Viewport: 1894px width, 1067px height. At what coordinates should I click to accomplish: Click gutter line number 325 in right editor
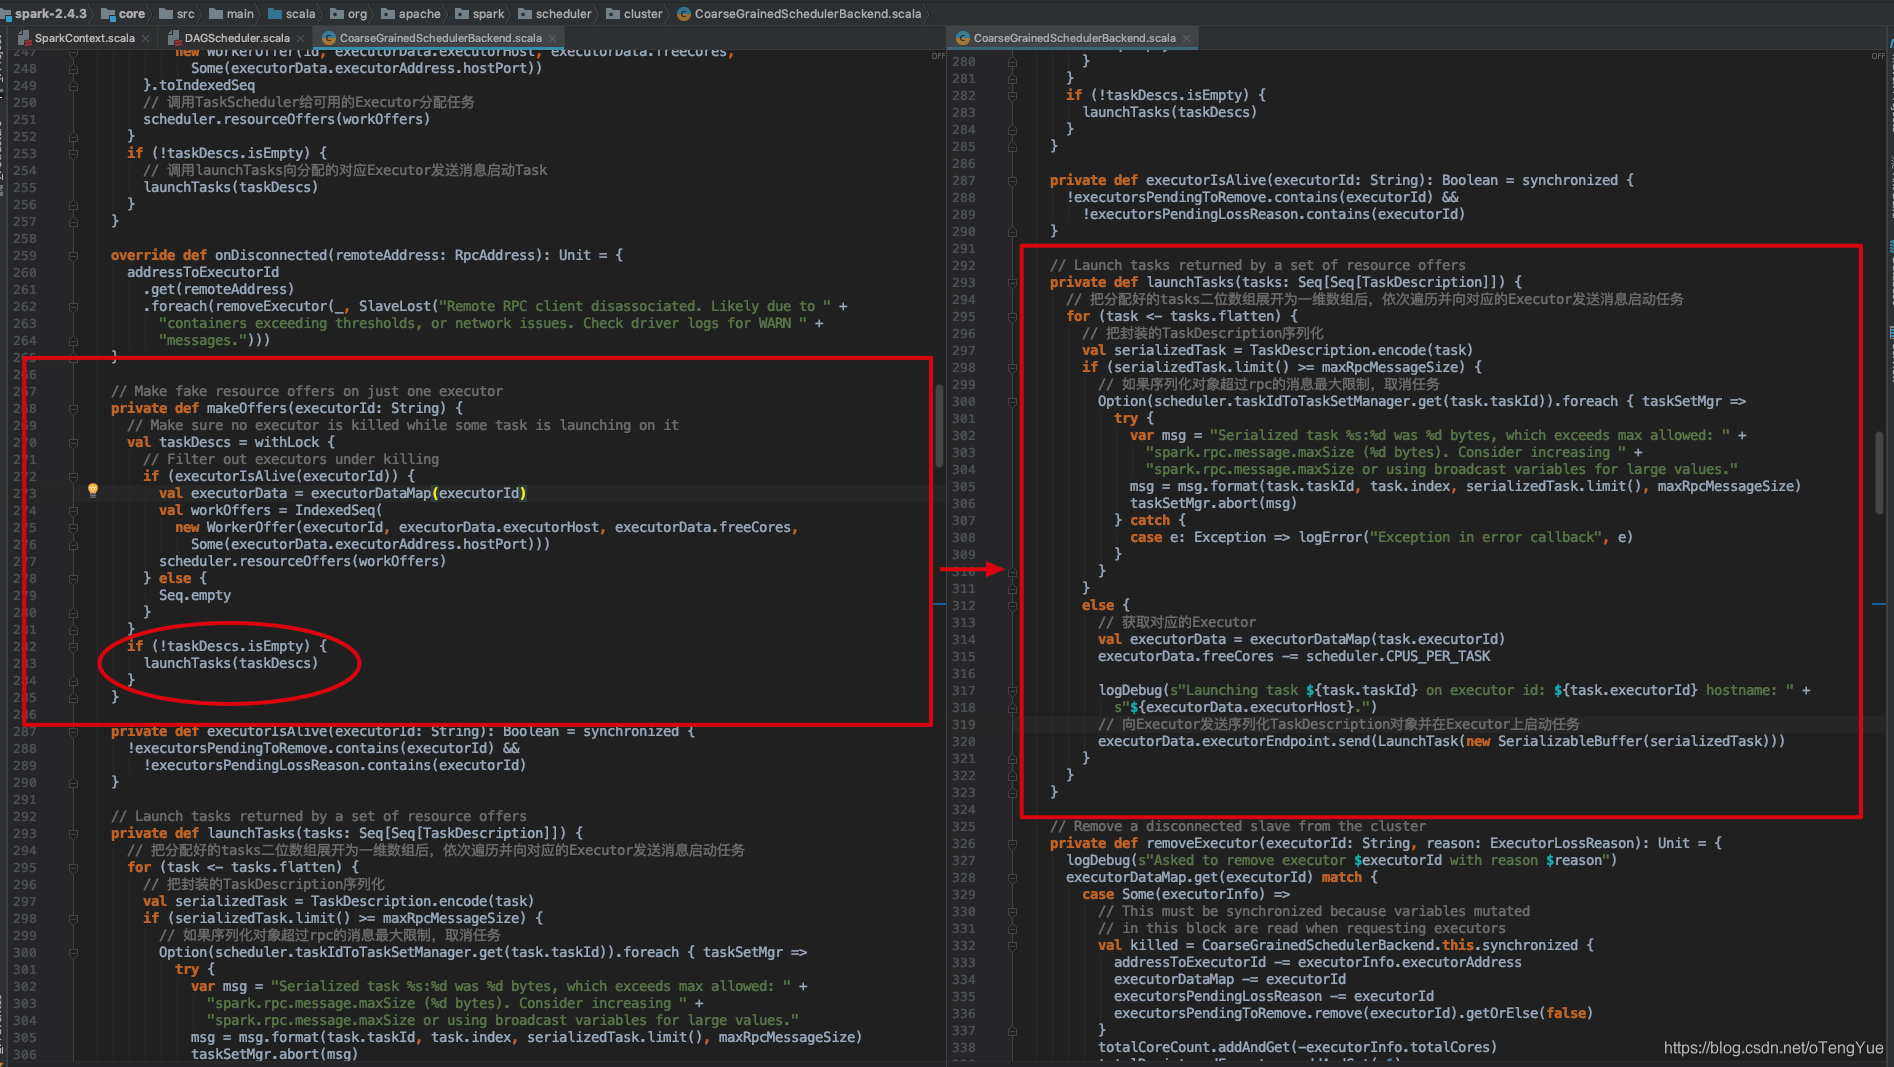click(x=963, y=826)
